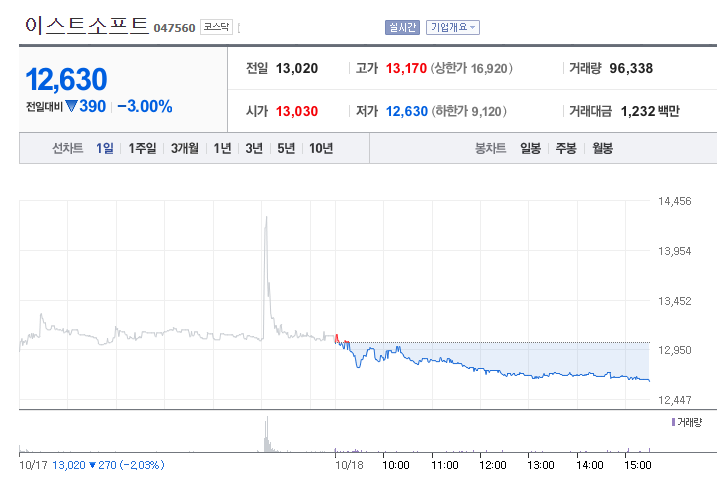Image resolution: width=717 pixels, height=488 pixels.
Task: Click the 거래대금 value 1,232 백만
Action: (x=650, y=111)
